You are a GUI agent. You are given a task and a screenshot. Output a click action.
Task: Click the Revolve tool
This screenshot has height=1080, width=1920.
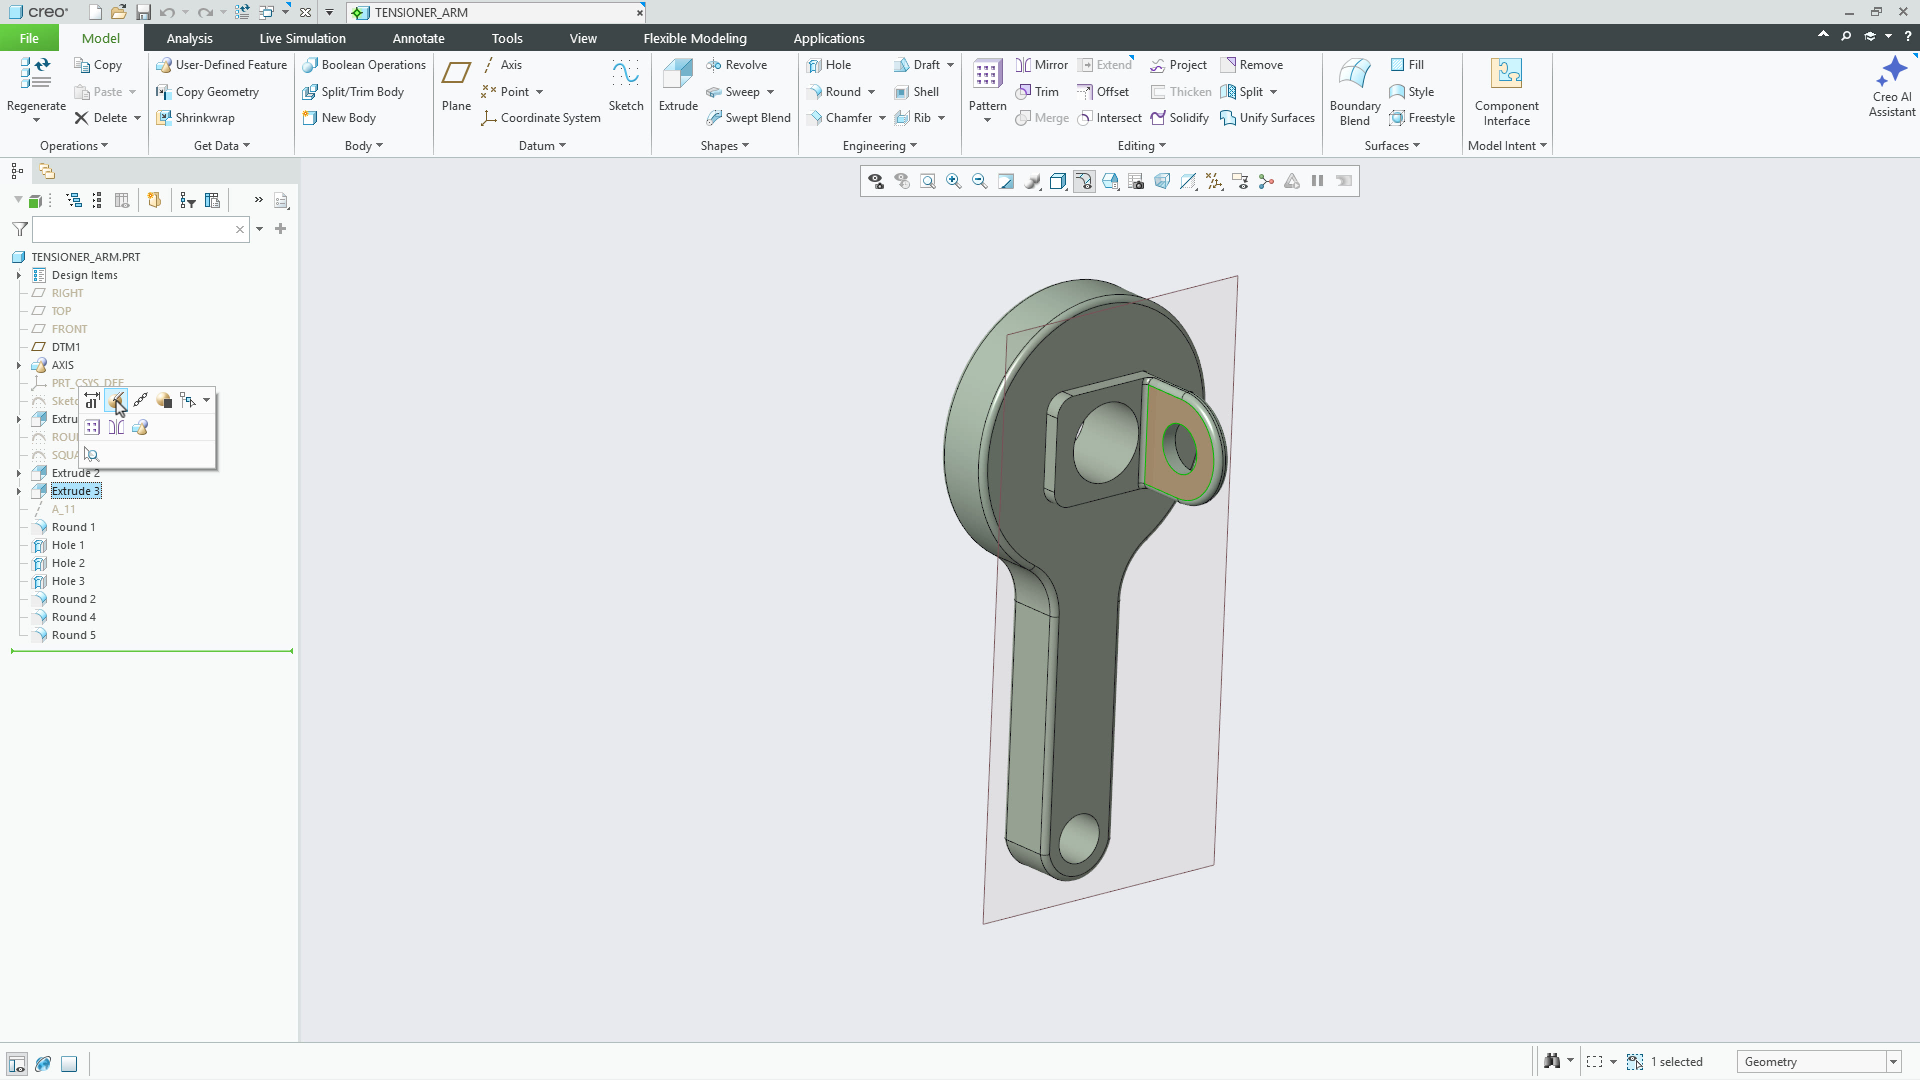[x=736, y=65]
